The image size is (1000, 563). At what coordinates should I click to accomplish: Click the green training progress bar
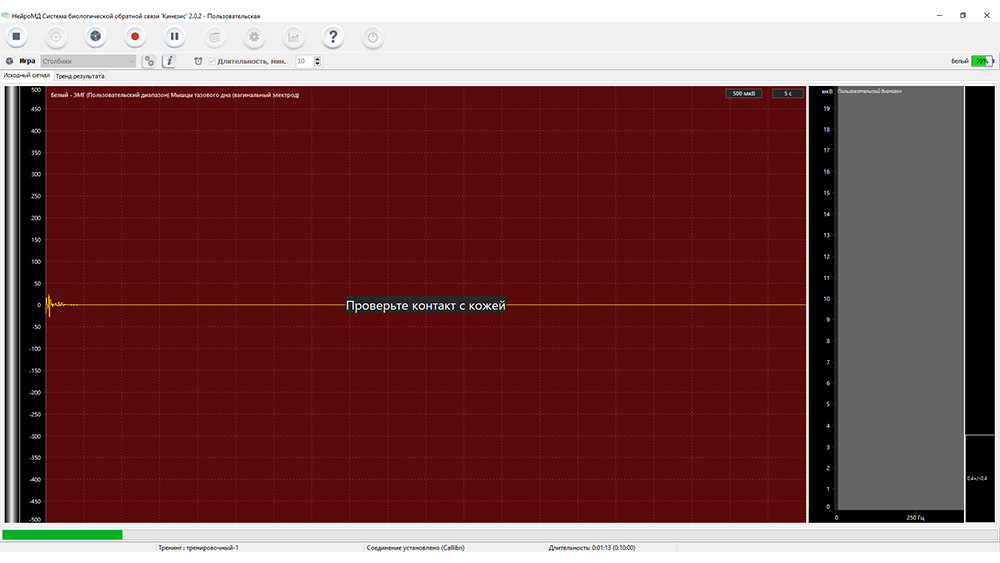coord(62,535)
